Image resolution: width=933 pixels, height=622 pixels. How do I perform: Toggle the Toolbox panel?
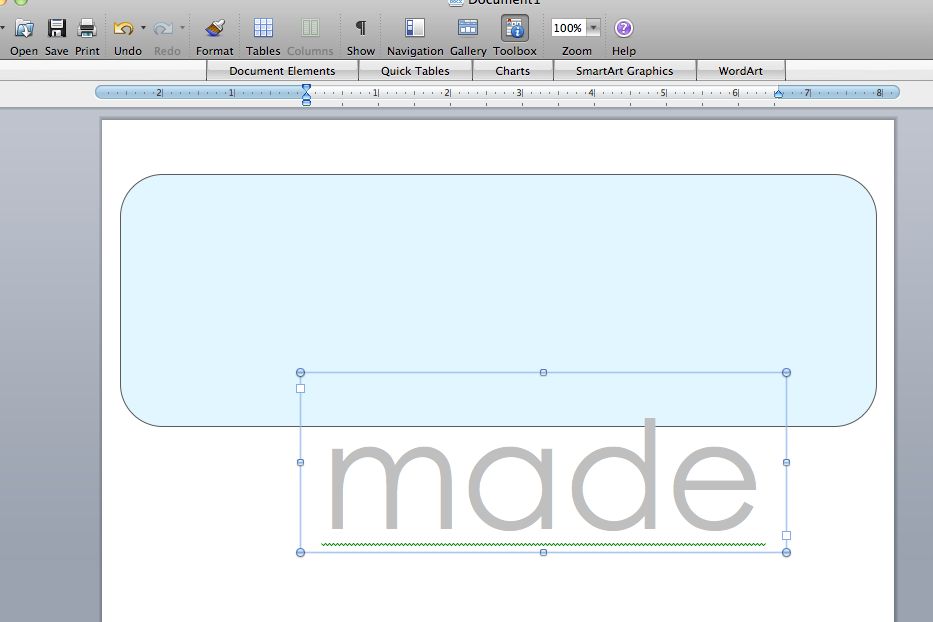point(515,28)
